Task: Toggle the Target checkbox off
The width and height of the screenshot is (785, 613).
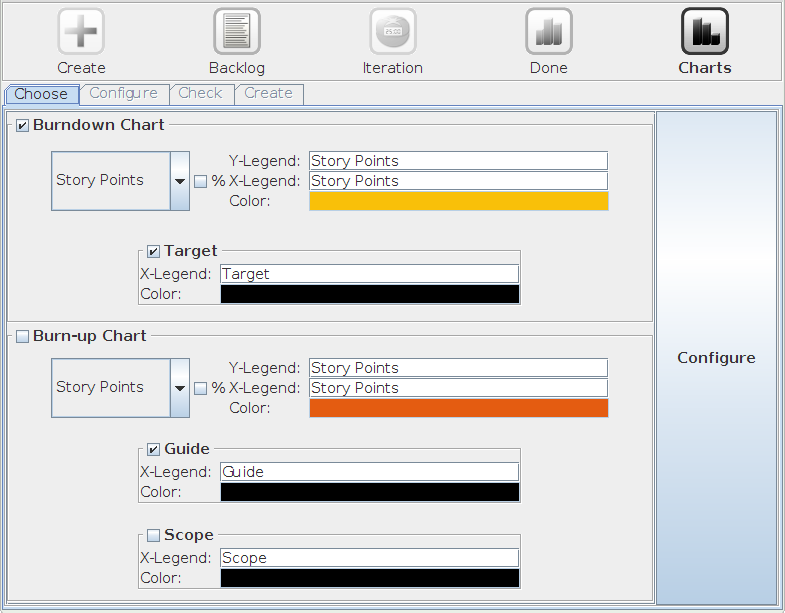Action: (x=153, y=251)
